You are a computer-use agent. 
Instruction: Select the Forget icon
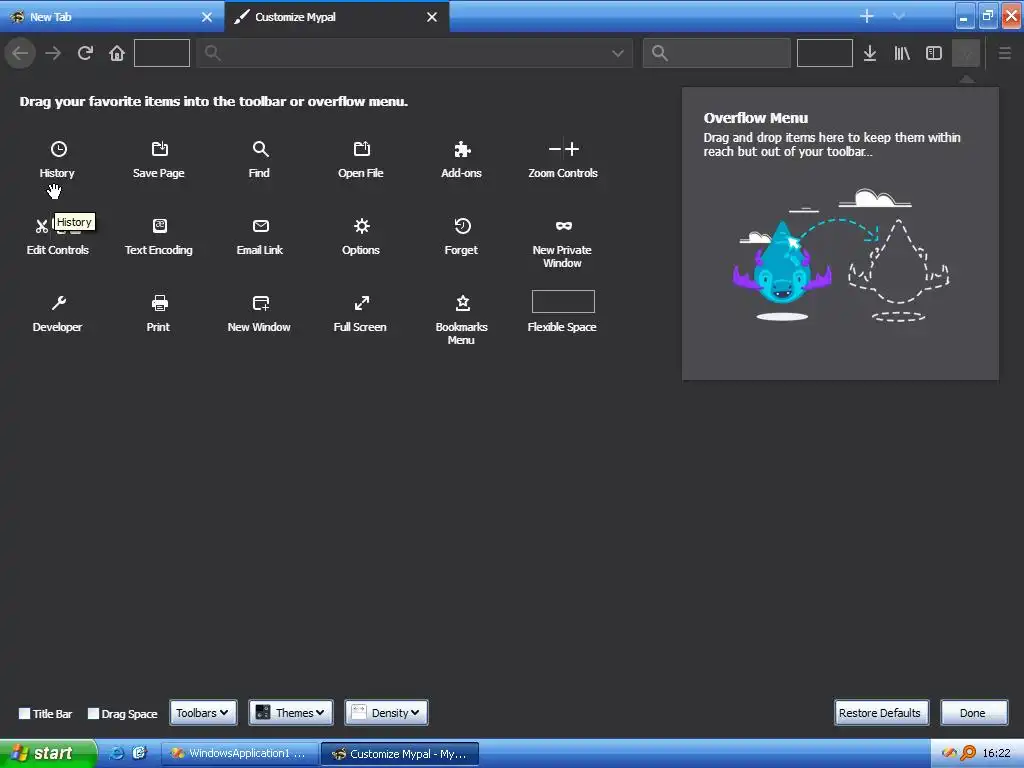462,226
